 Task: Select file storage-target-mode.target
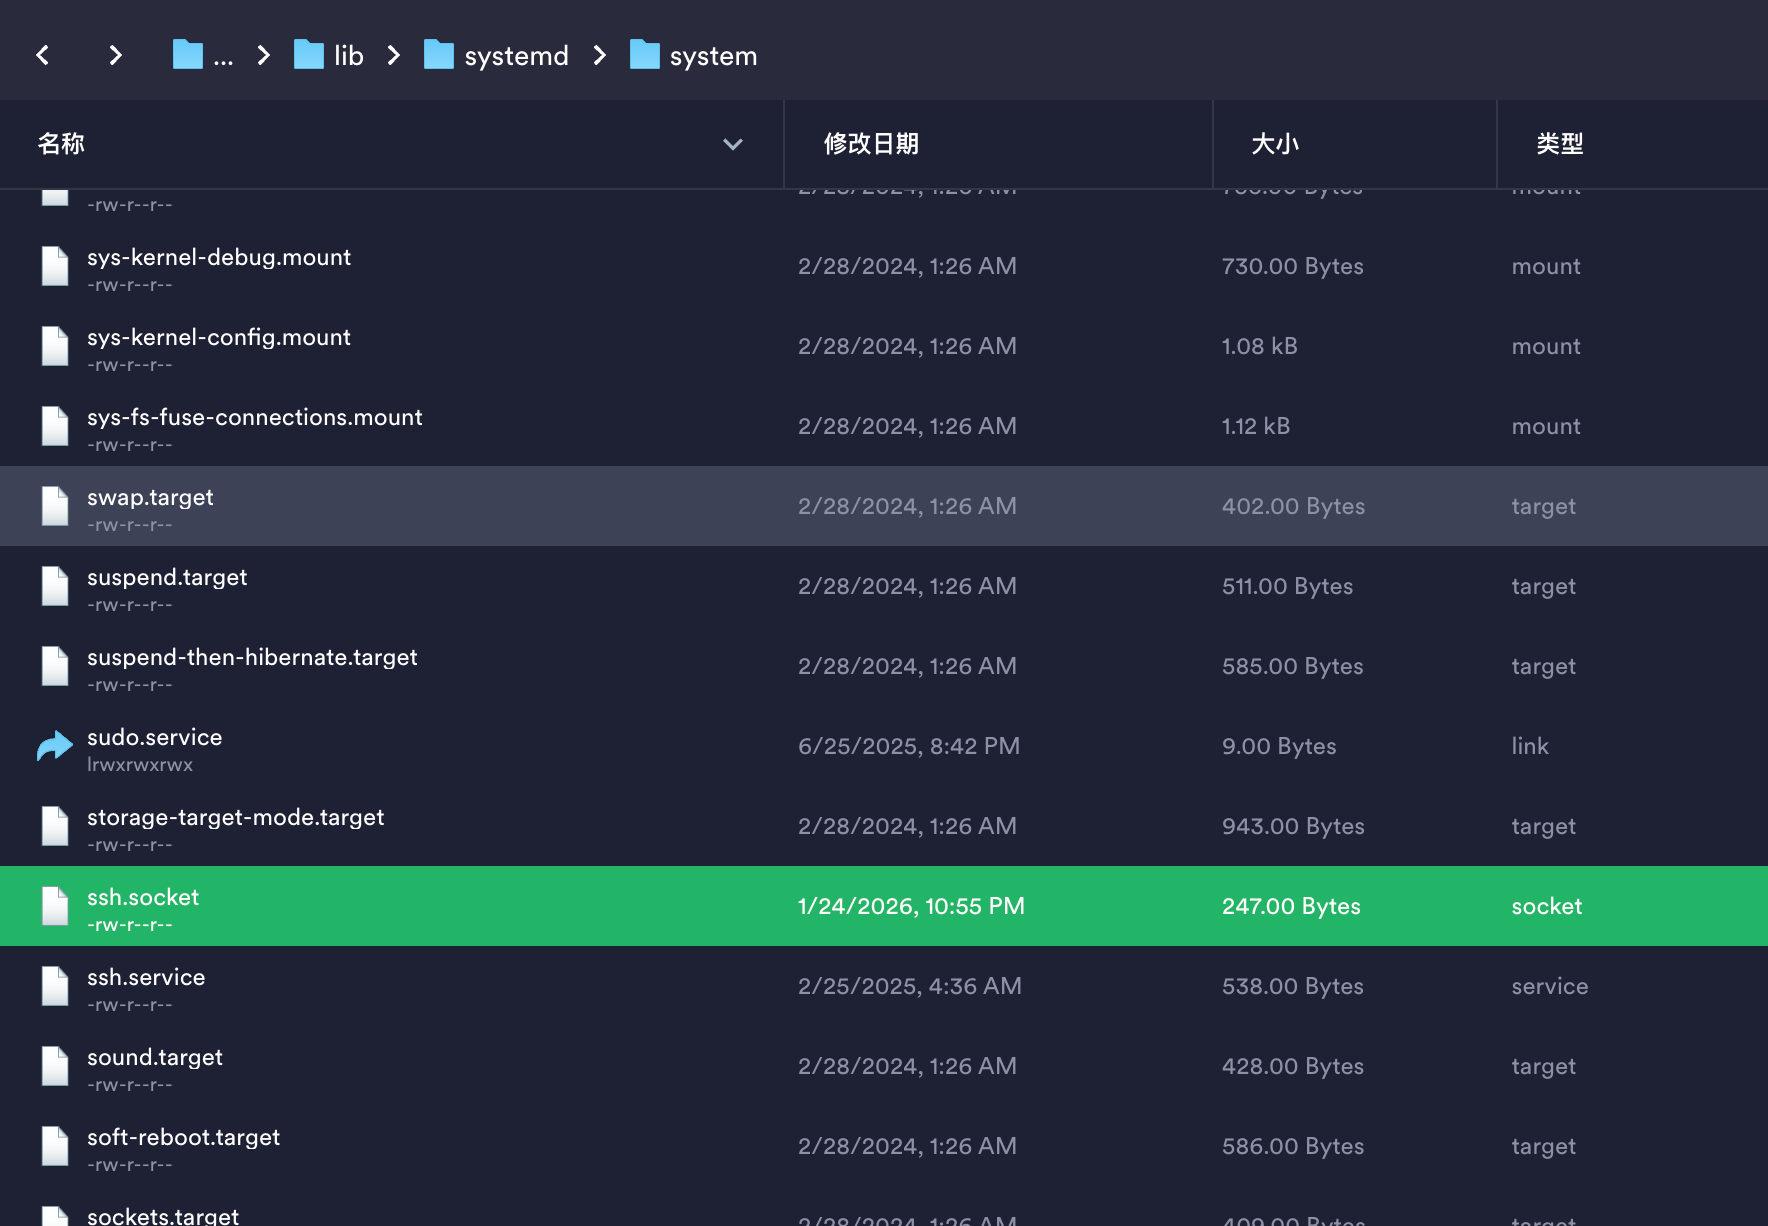click(x=884, y=826)
